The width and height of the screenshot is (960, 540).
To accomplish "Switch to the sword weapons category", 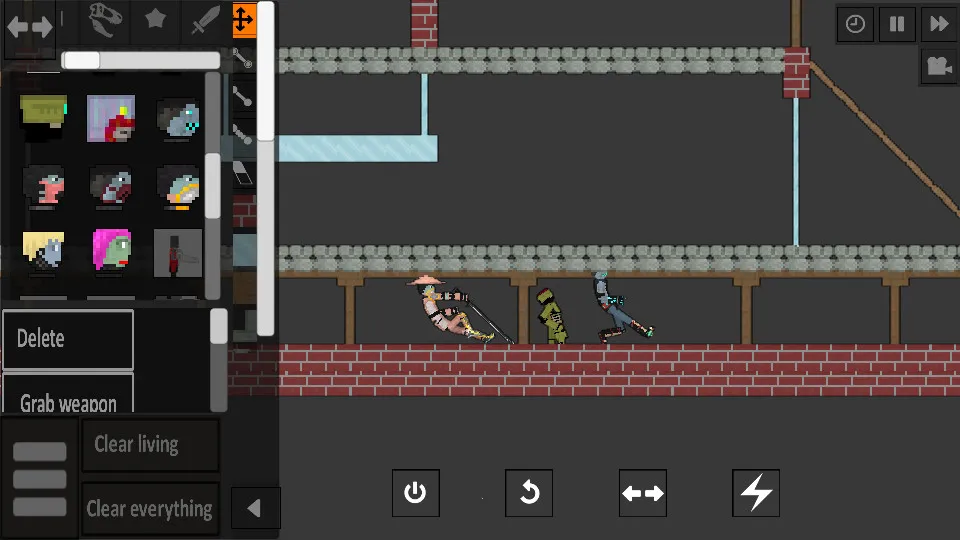I will [x=205, y=20].
